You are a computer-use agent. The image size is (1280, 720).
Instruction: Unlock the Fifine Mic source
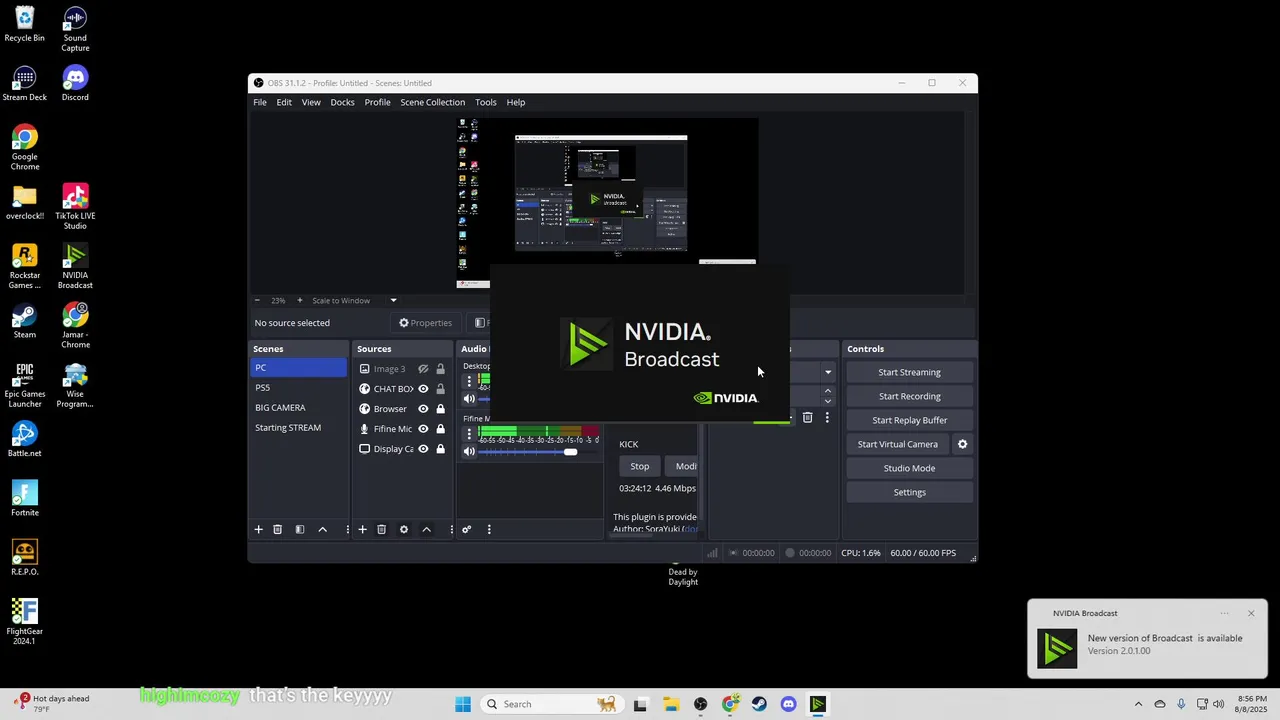pos(440,429)
